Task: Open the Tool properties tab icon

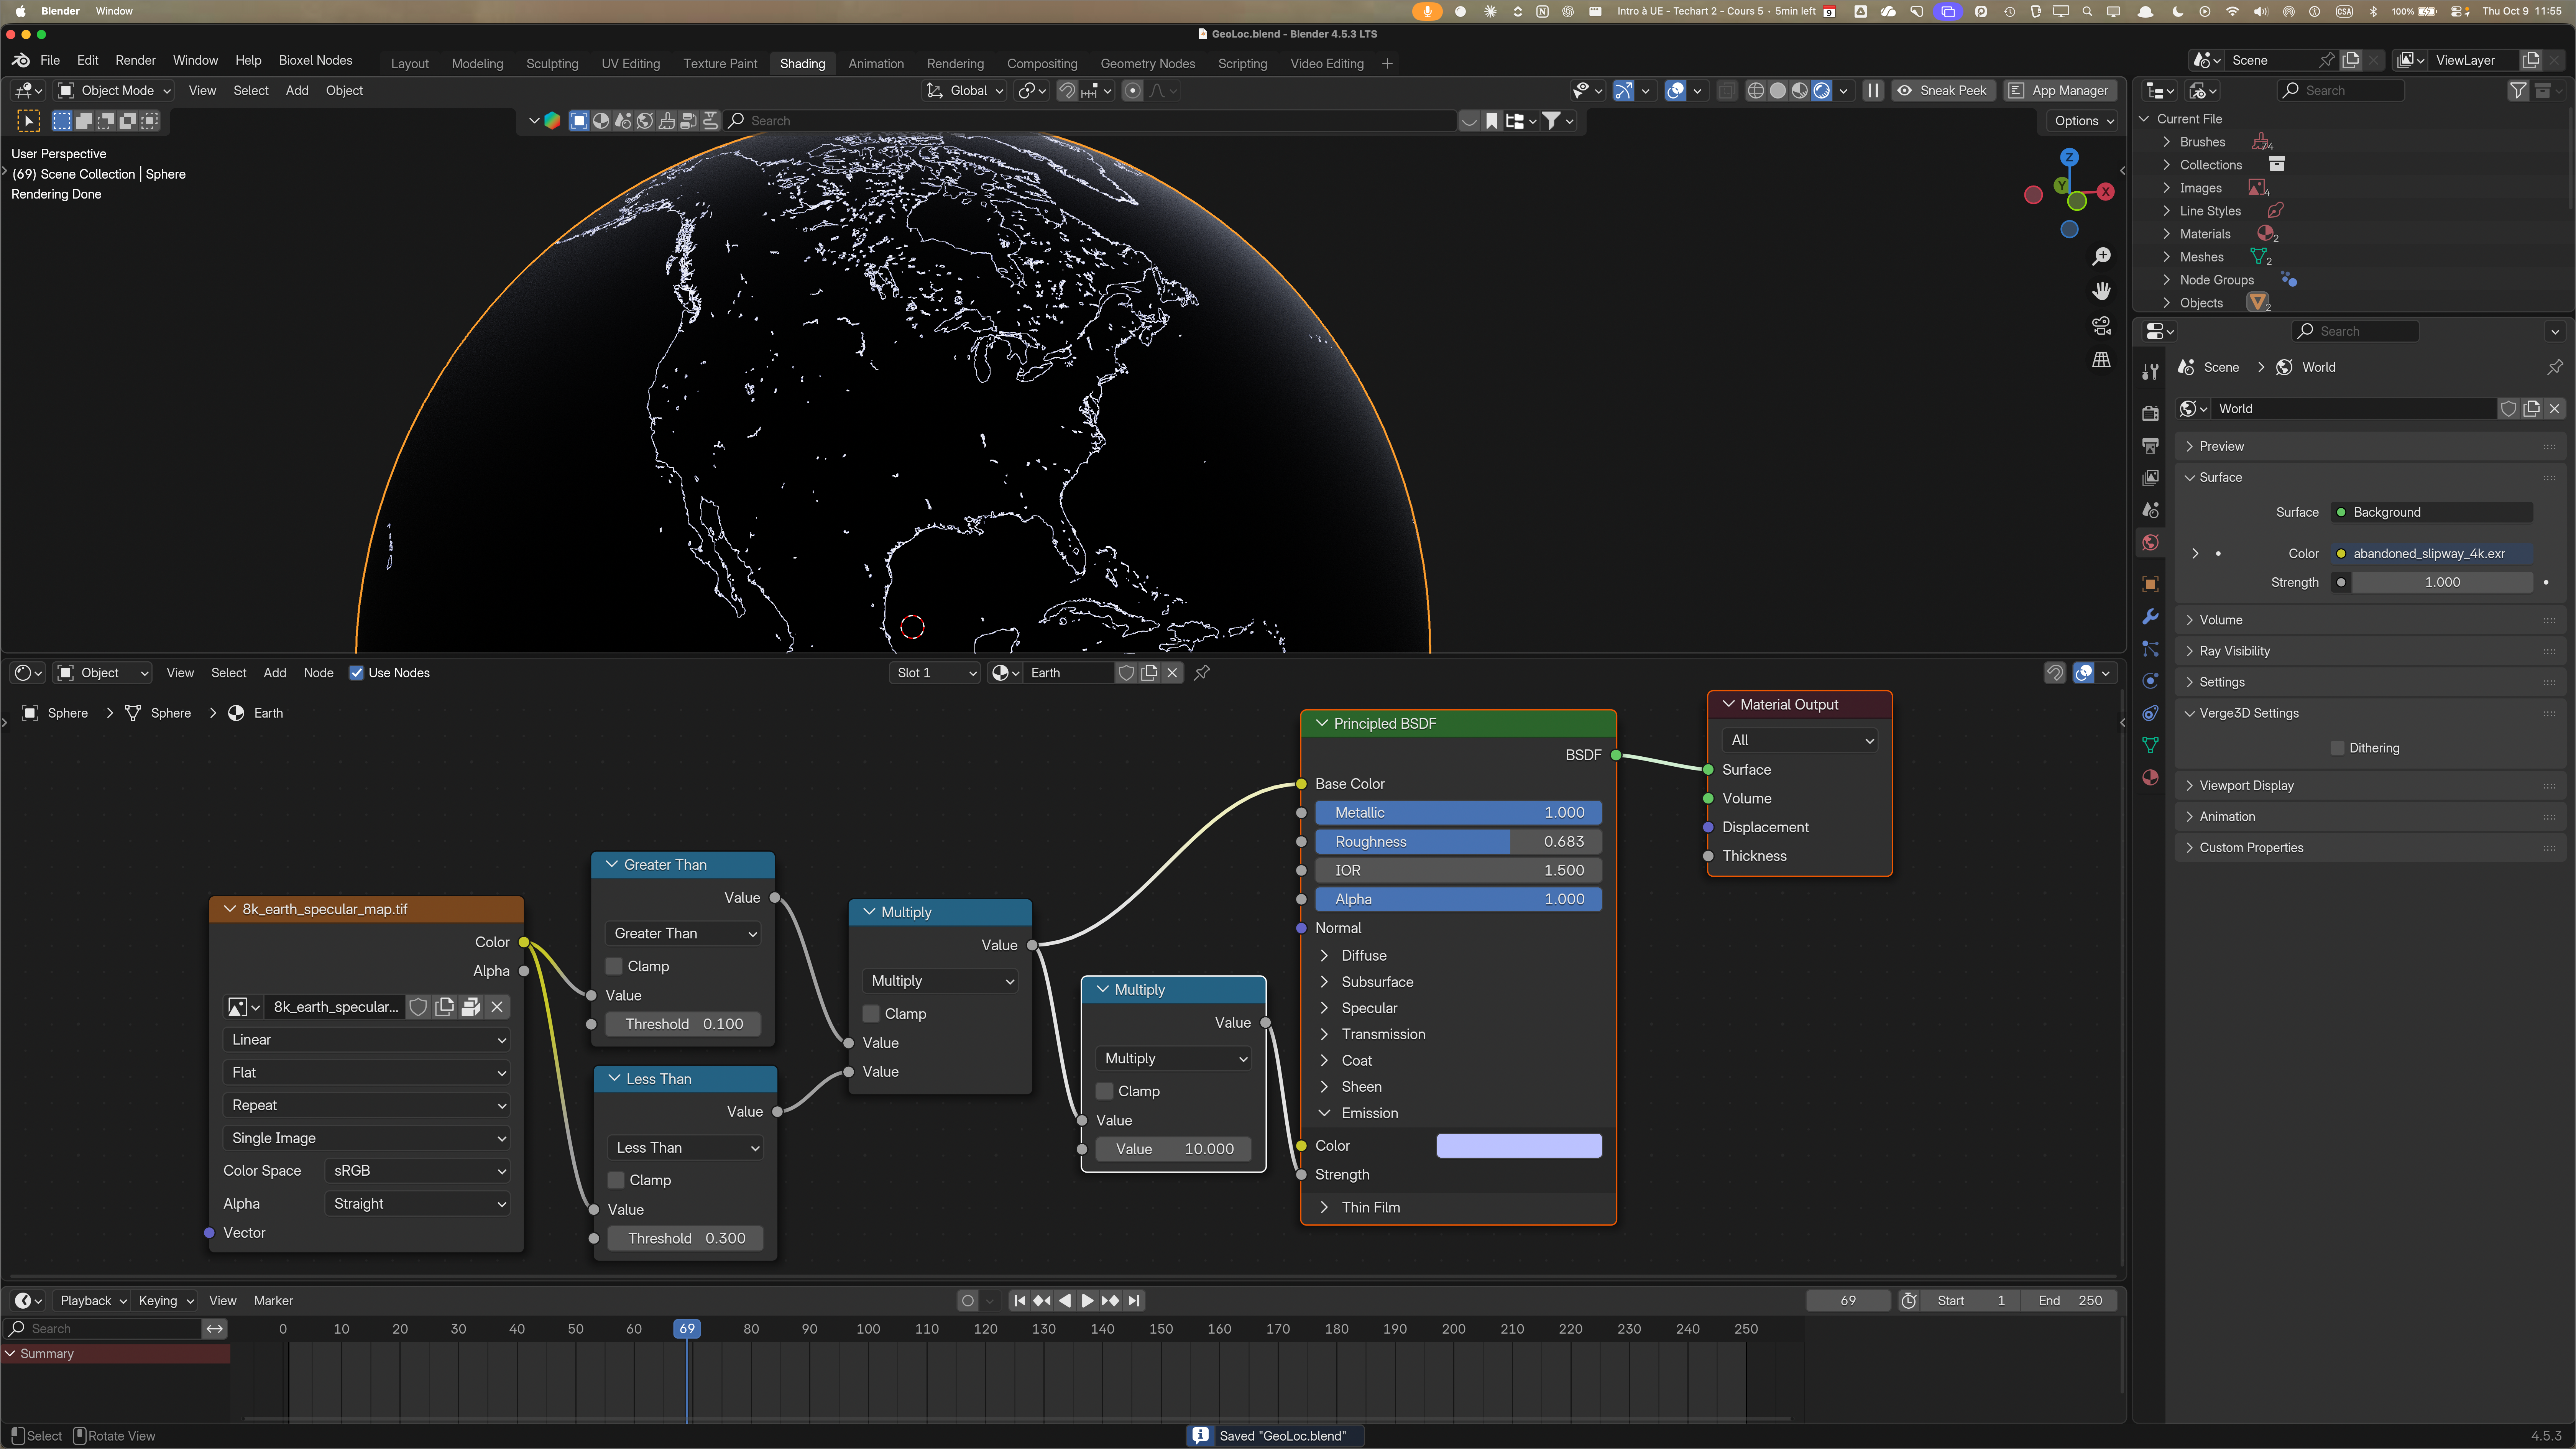Action: click(2150, 372)
